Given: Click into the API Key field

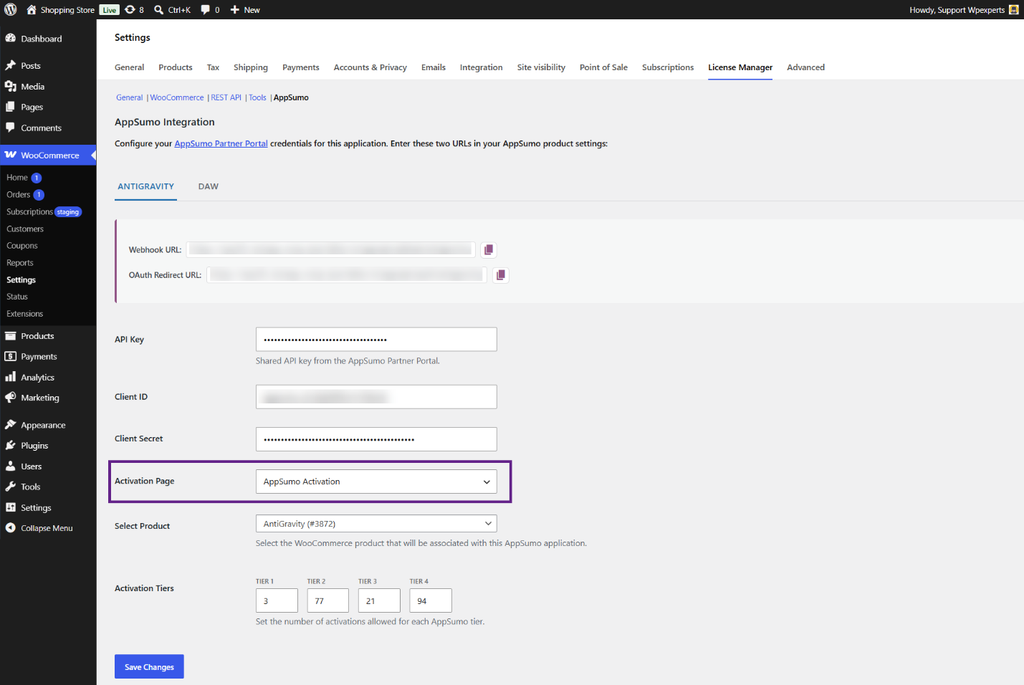Looking at the screenshot, I should 376,340.
